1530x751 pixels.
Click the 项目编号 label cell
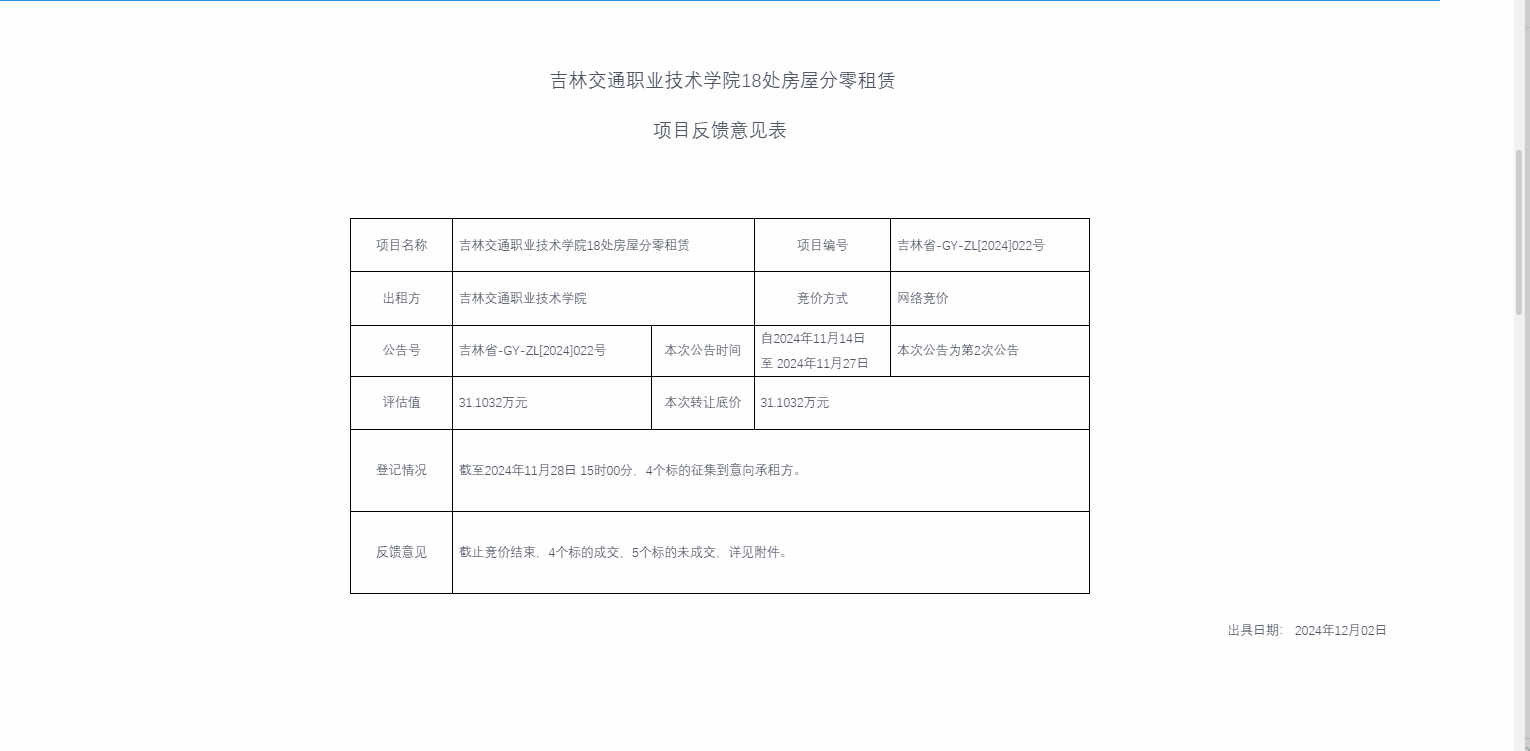tap(822, 245)
